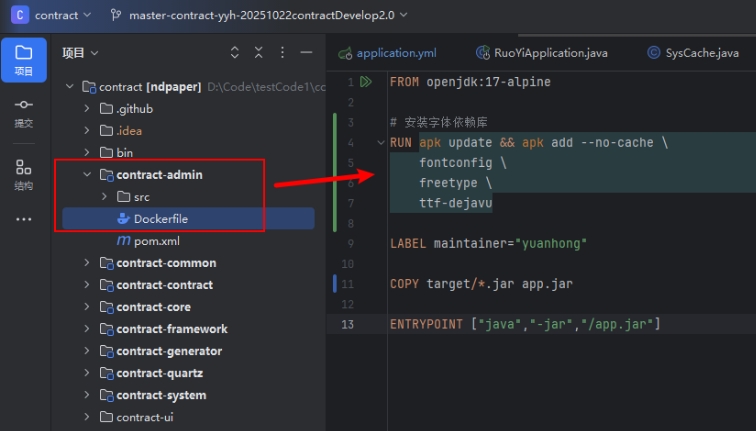Expand the contract-common module
Viewport: 756px width, 431px height.
[87, 263]
